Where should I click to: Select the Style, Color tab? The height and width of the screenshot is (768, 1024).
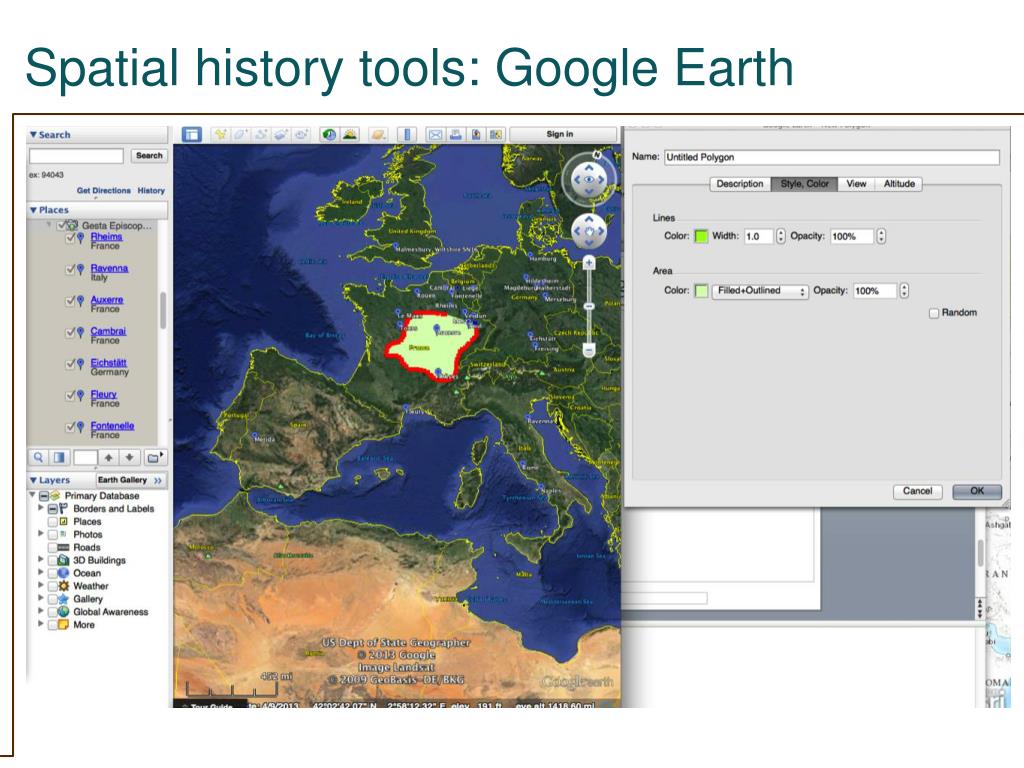[x=804, y=184]
